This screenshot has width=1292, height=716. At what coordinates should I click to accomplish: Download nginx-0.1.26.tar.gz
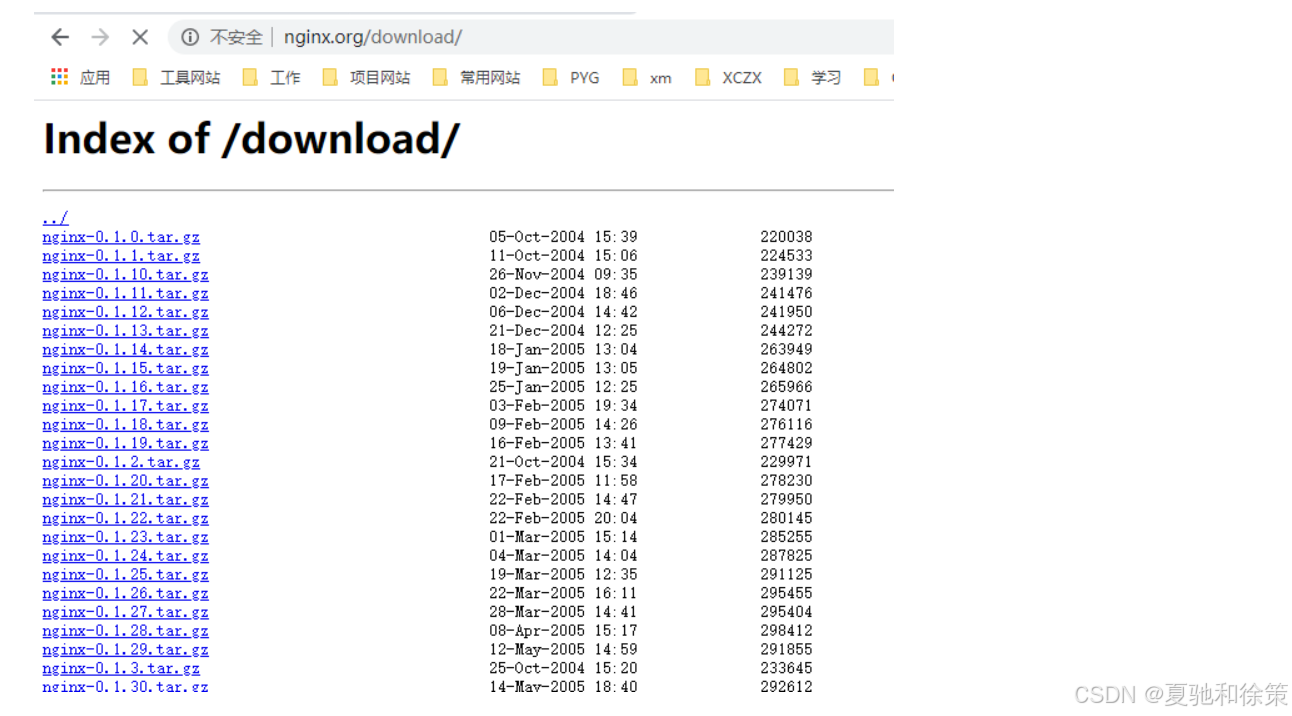tap(125, 593)
